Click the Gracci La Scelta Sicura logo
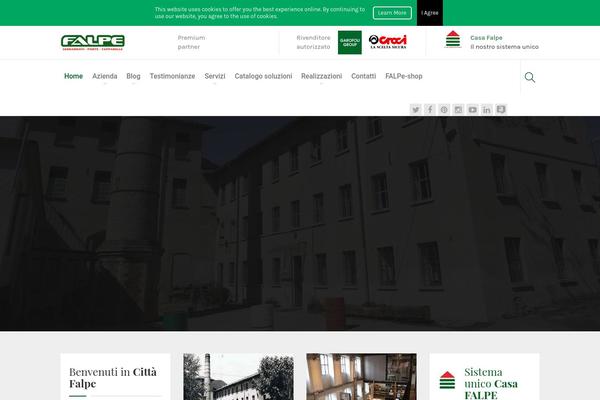The height and width of the screenshot is (400, 600). coord(388,42)
